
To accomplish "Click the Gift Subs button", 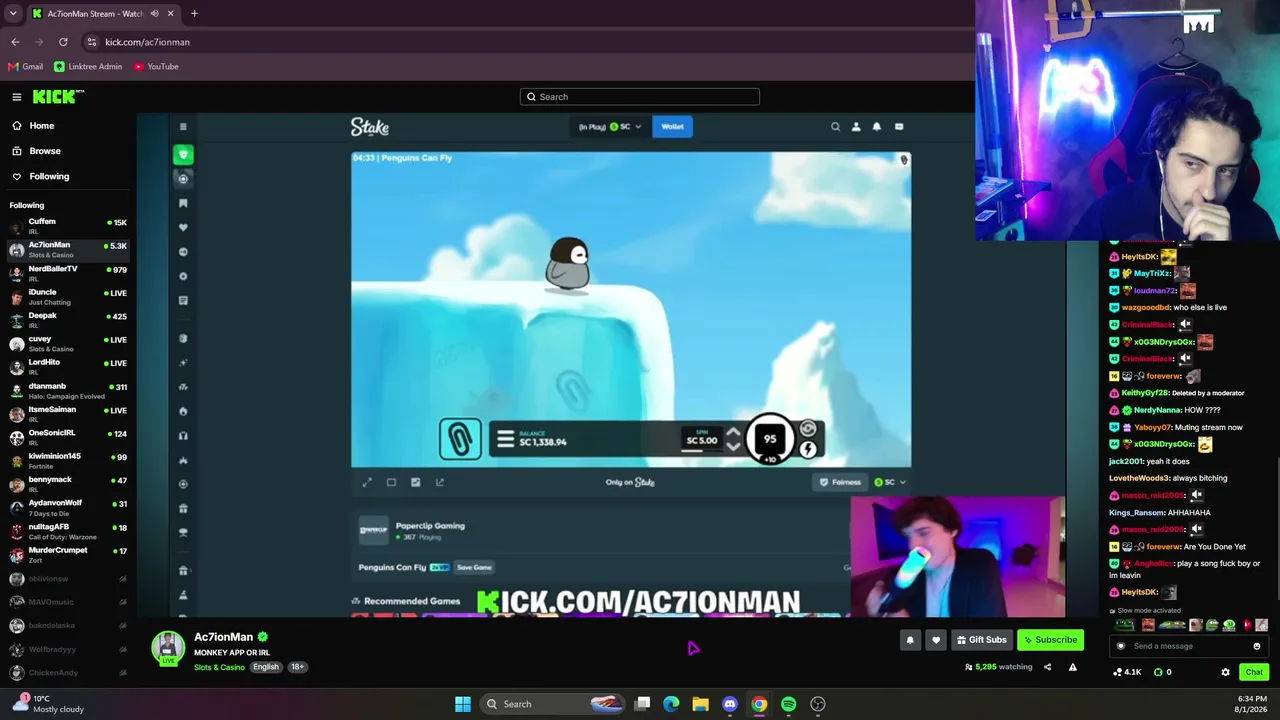I will tap(982, 640).
